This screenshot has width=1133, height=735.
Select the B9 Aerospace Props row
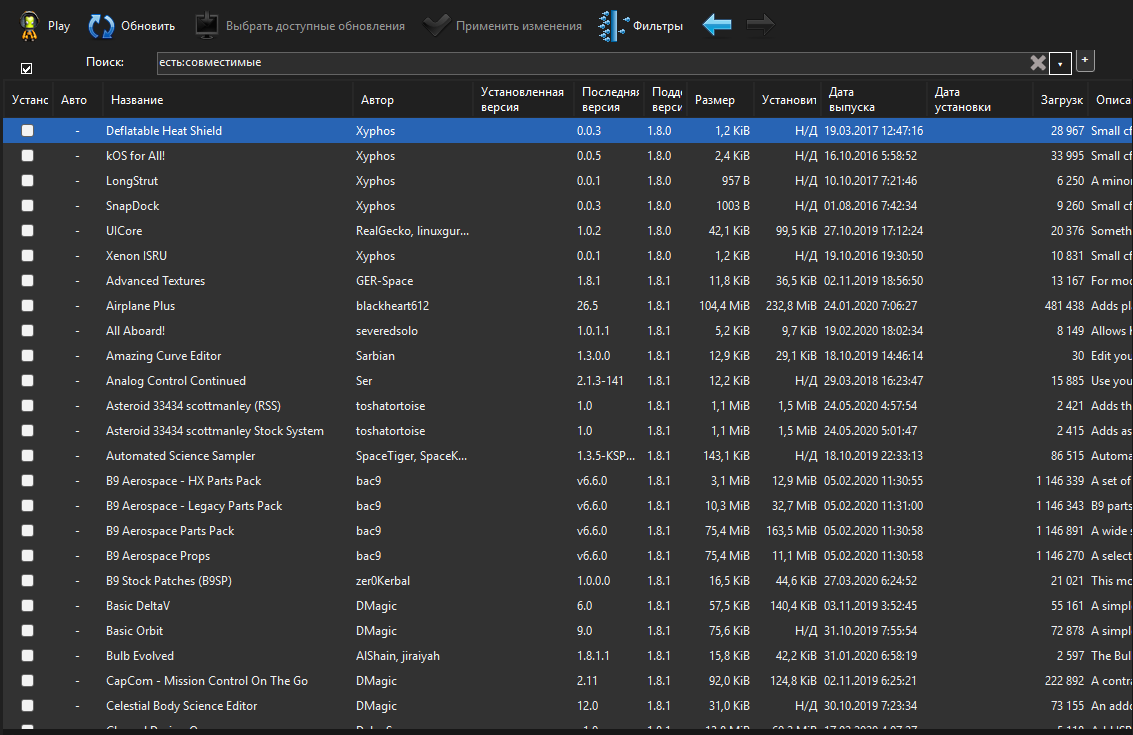[x=567, y=556]
